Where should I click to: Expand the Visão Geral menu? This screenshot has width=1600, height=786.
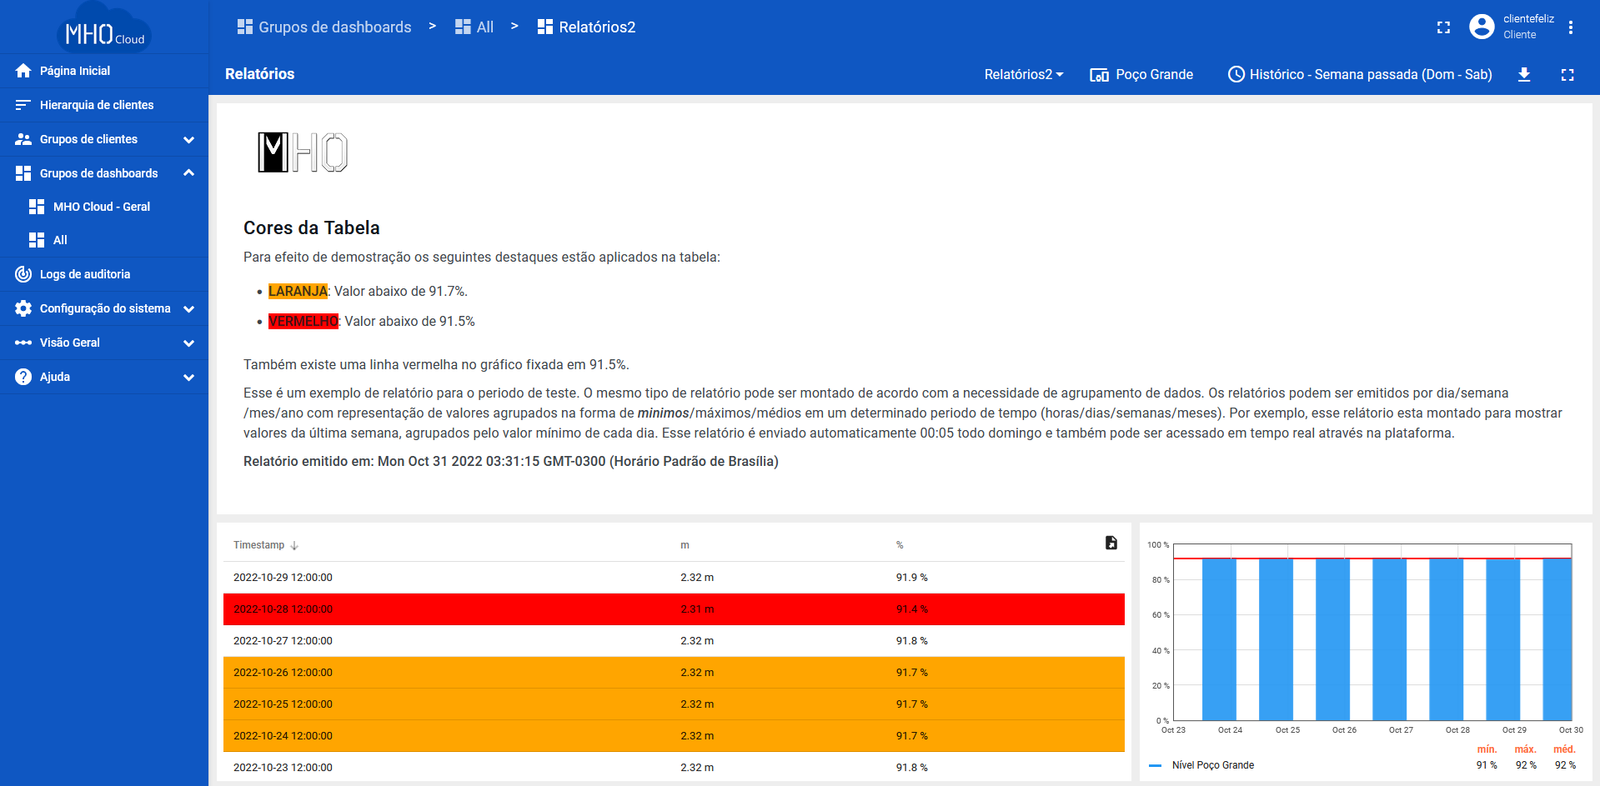click(x=188, y=343)
